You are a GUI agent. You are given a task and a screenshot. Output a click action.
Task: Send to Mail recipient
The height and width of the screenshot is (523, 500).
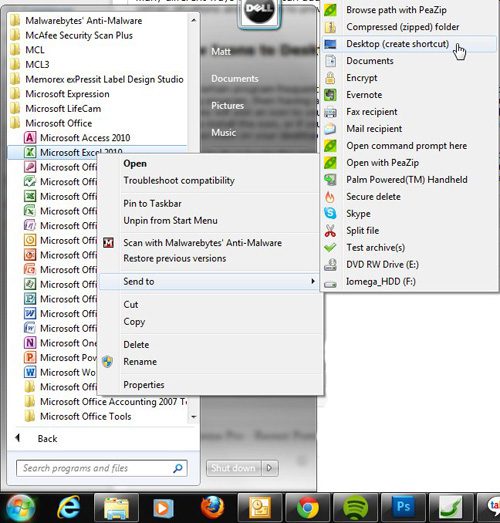(374, 129)
